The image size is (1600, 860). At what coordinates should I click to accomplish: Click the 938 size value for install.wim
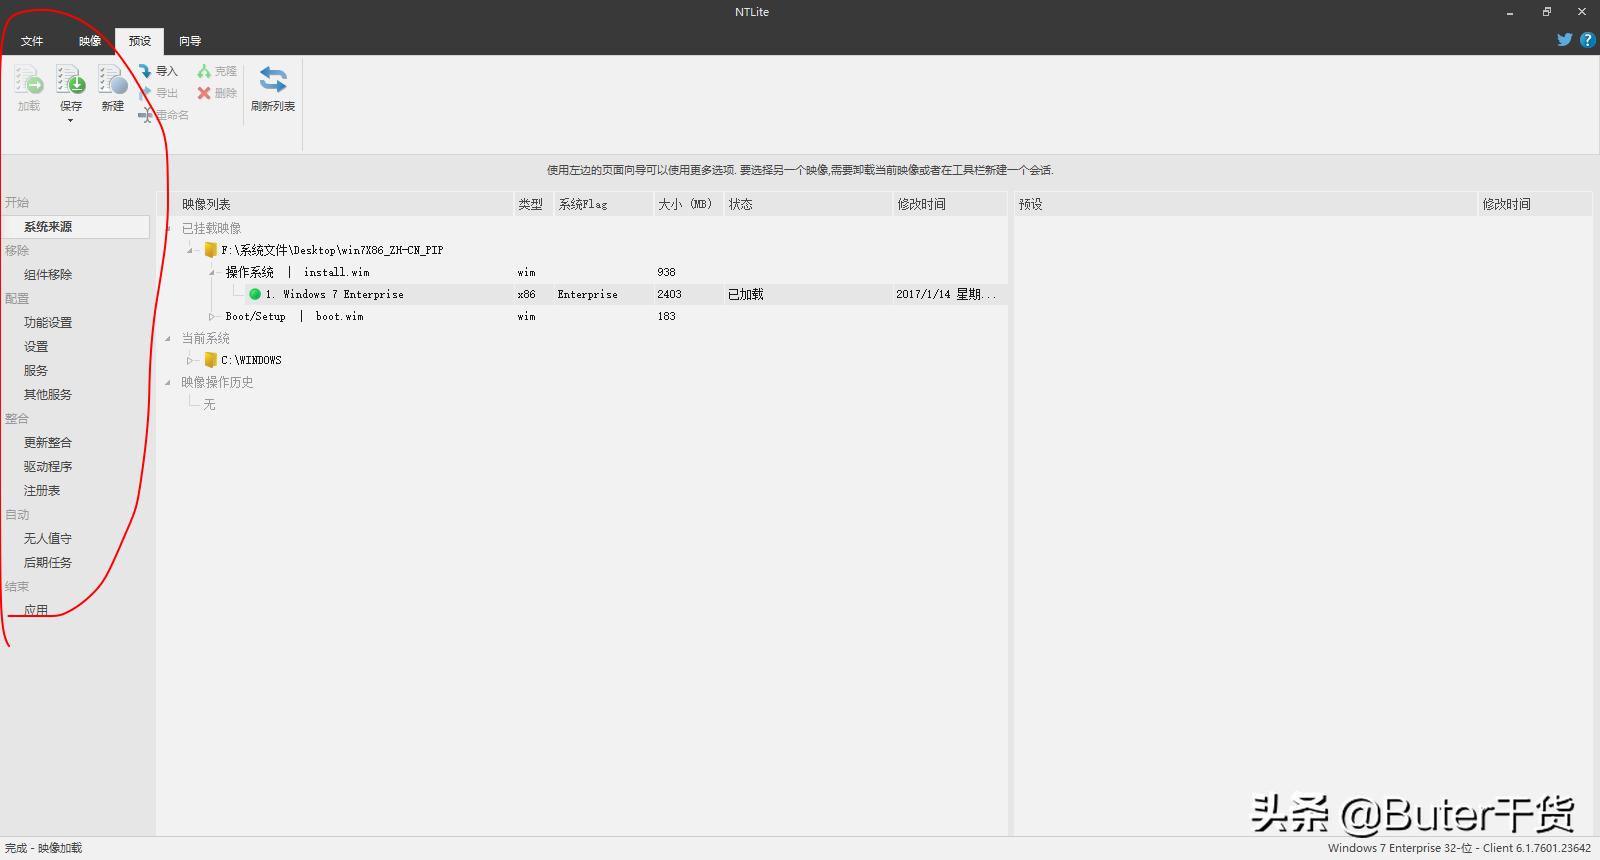click(x=666, y=272)
